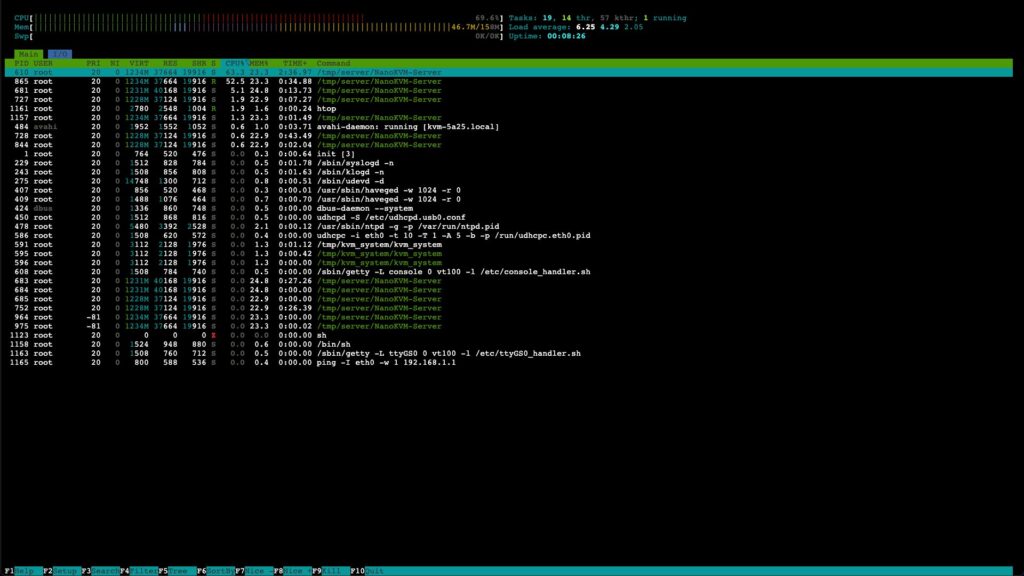Sort by the NI column header

click(x=115, y=63)
